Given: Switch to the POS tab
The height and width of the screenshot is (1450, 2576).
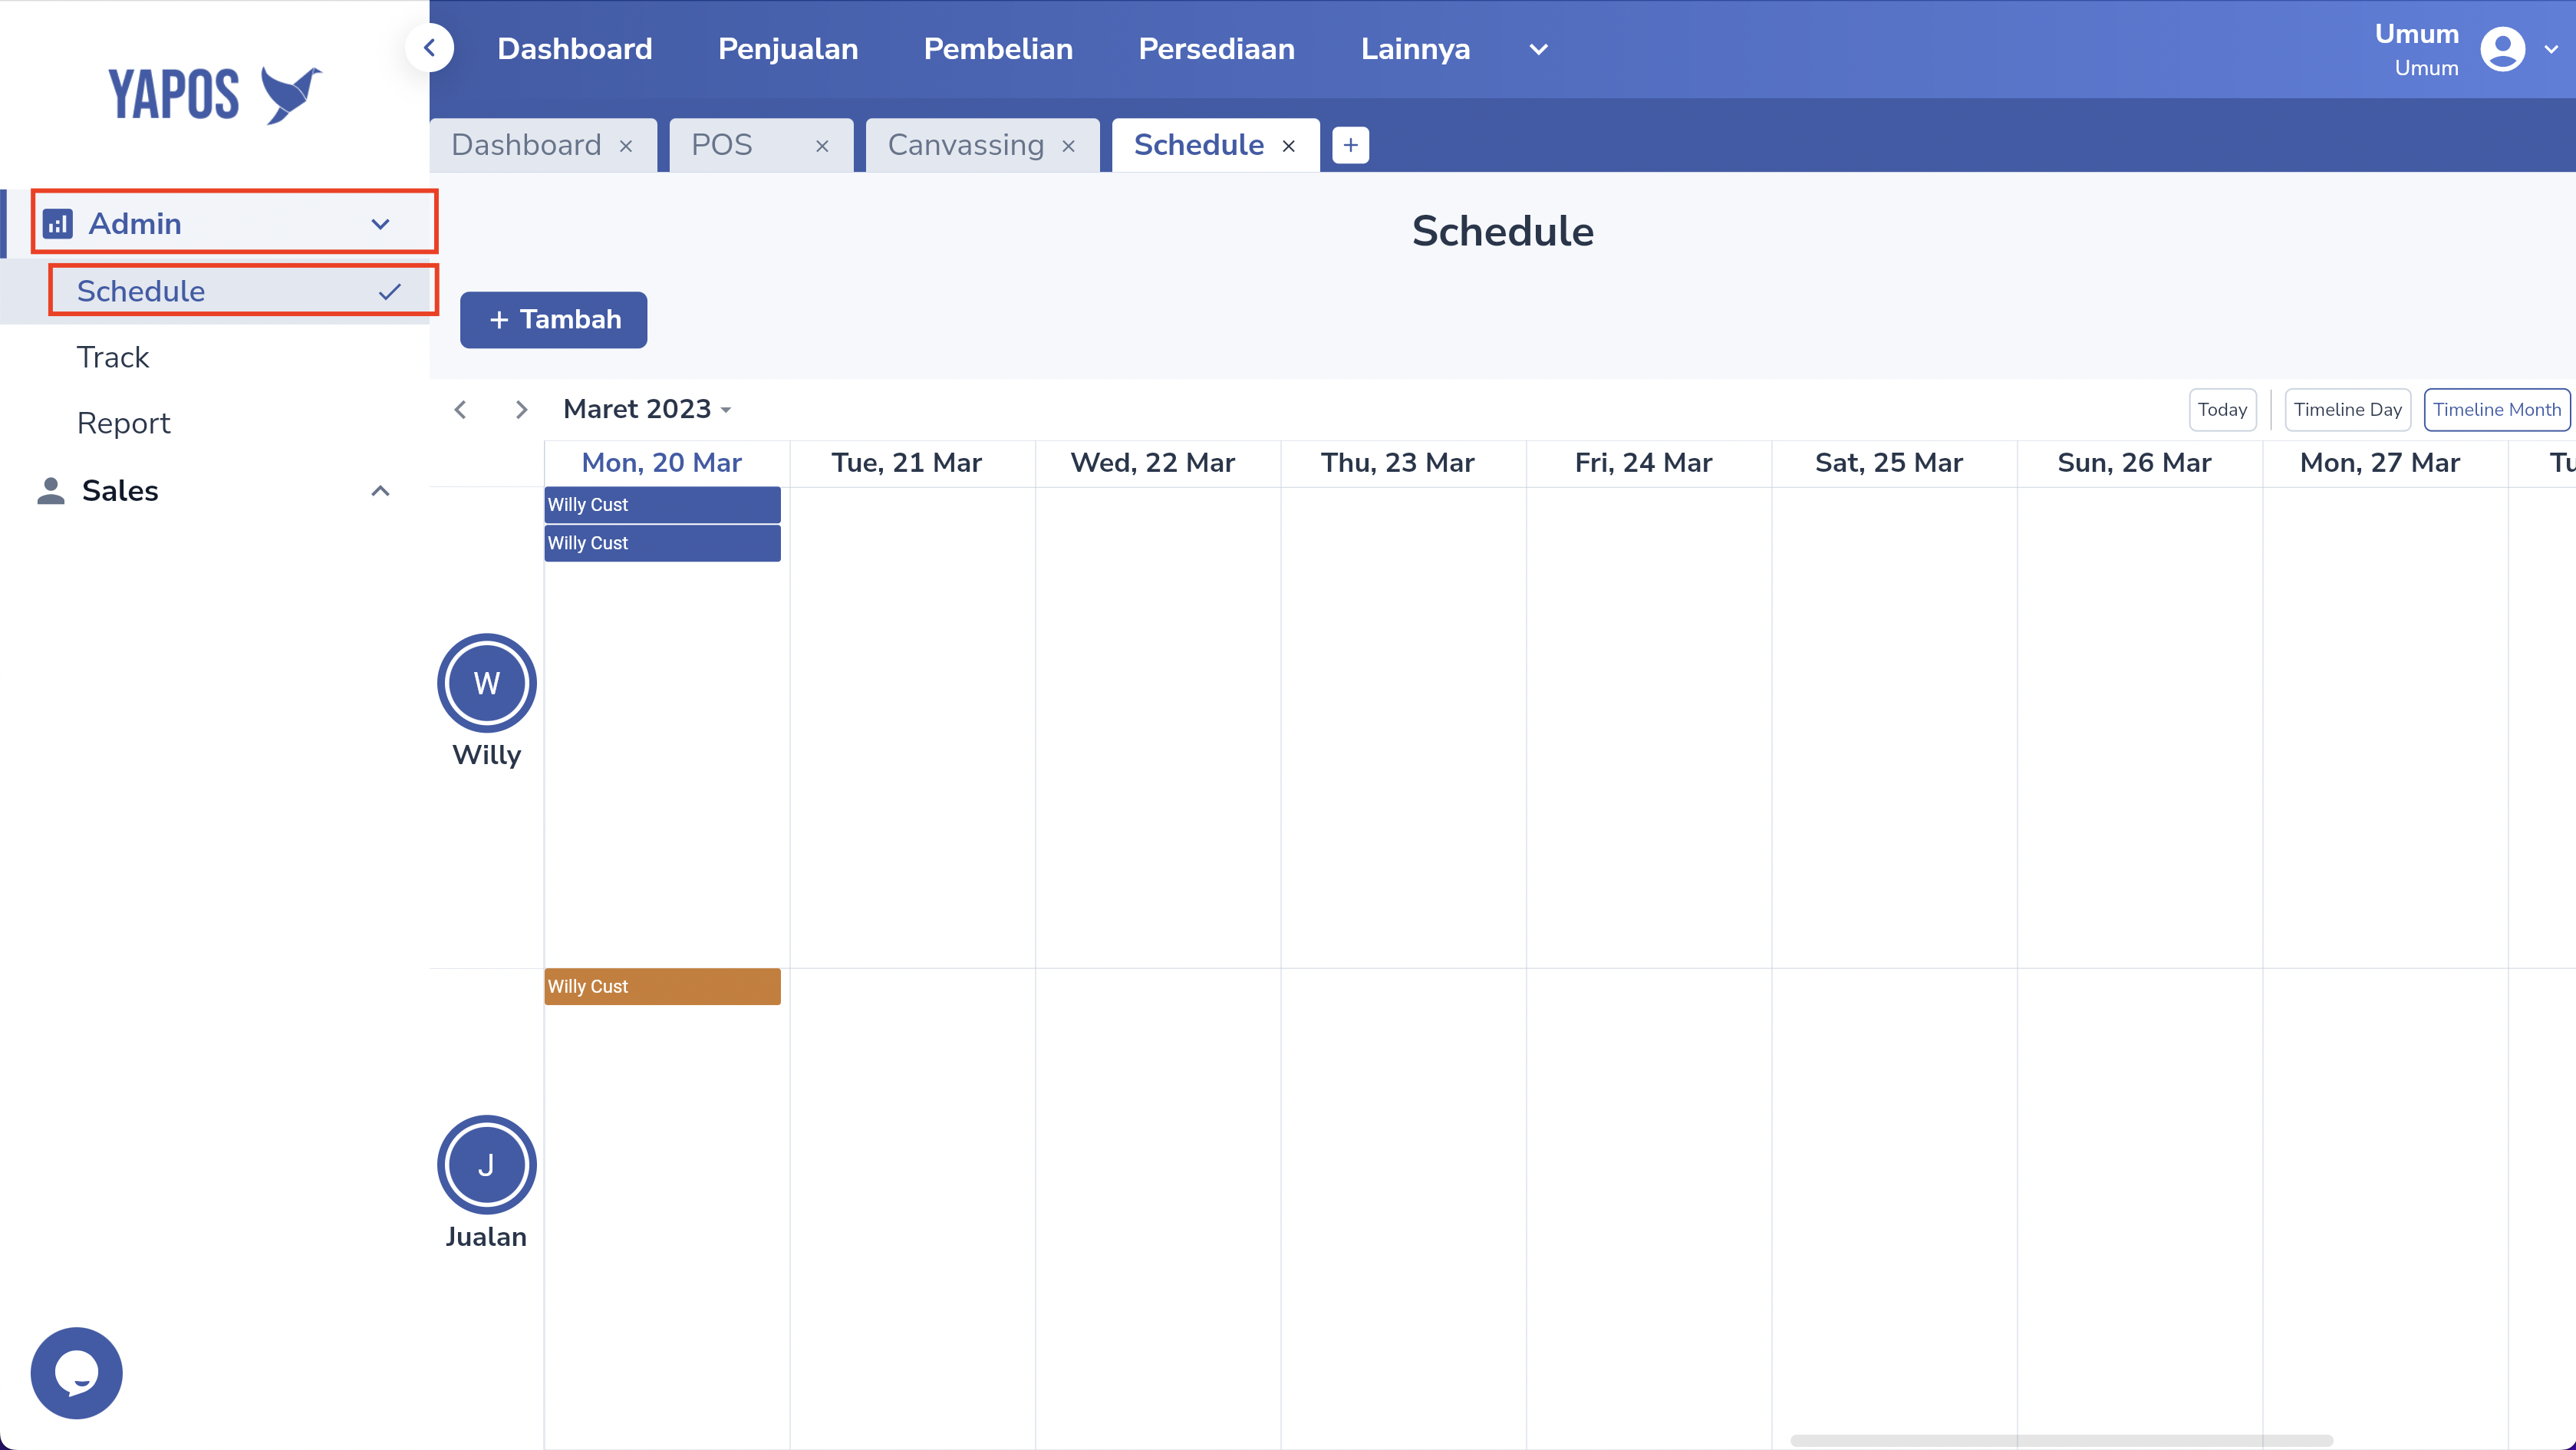Looking at the screenshot, I should pos(722,145).
